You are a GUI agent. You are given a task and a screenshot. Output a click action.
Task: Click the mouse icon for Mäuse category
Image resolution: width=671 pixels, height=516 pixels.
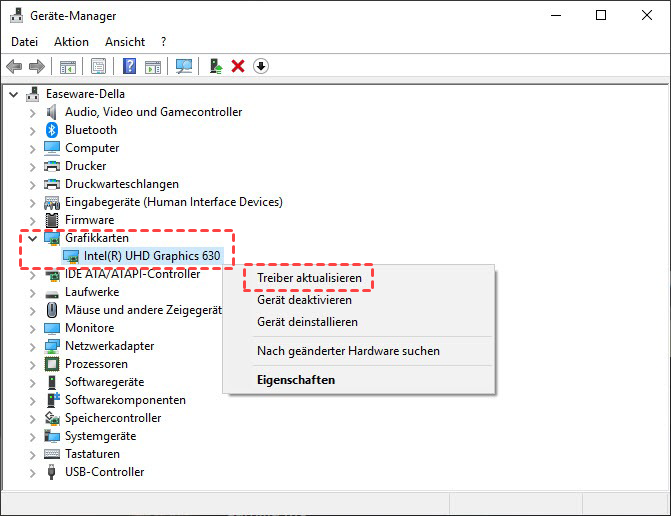[x=52, y=310]
